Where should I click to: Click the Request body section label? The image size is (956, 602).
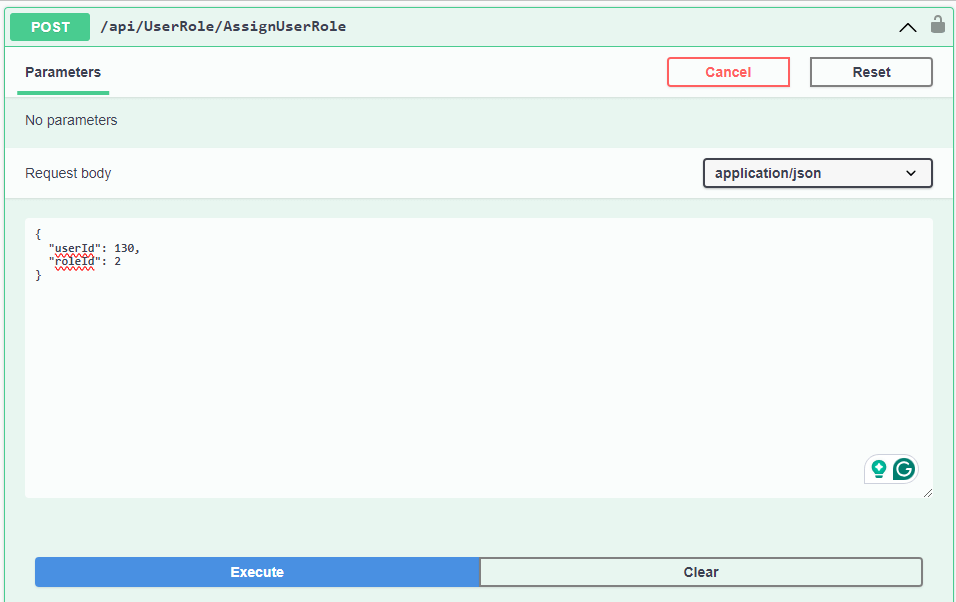point(67,173)
